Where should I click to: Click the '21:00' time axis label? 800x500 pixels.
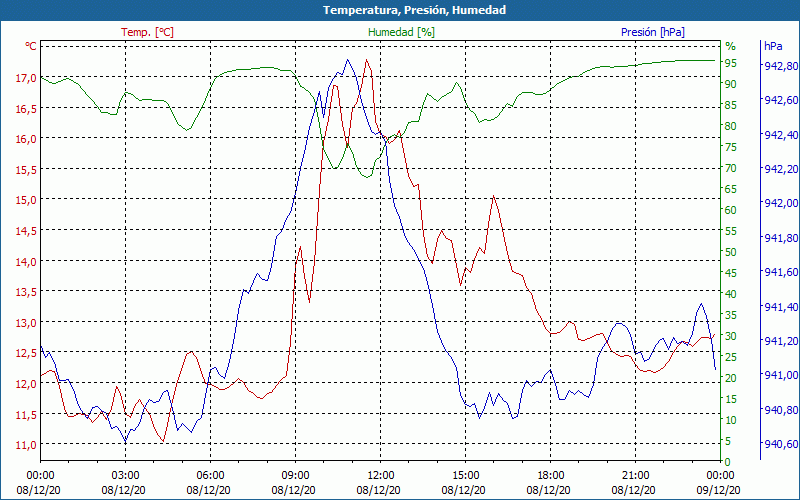point(635,476)
